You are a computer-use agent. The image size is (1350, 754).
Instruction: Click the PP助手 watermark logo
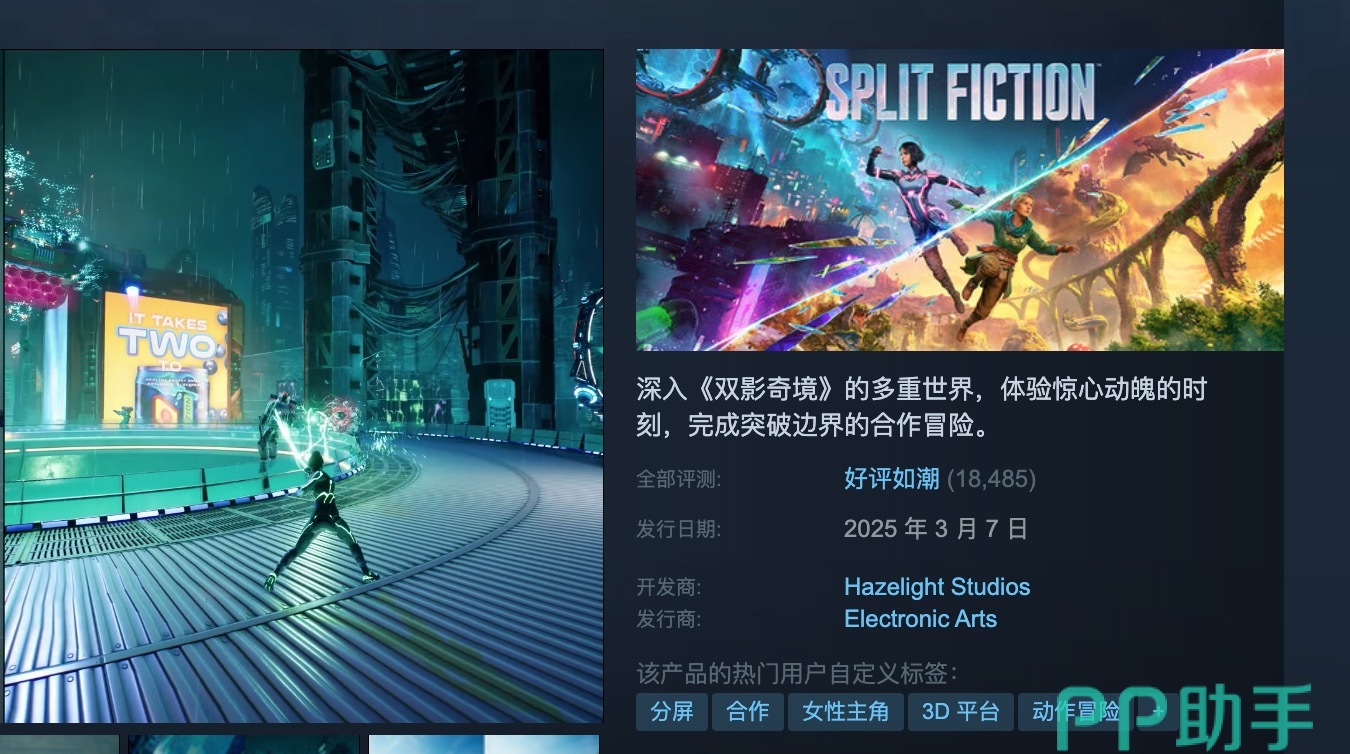click(x=1184, y=716)
